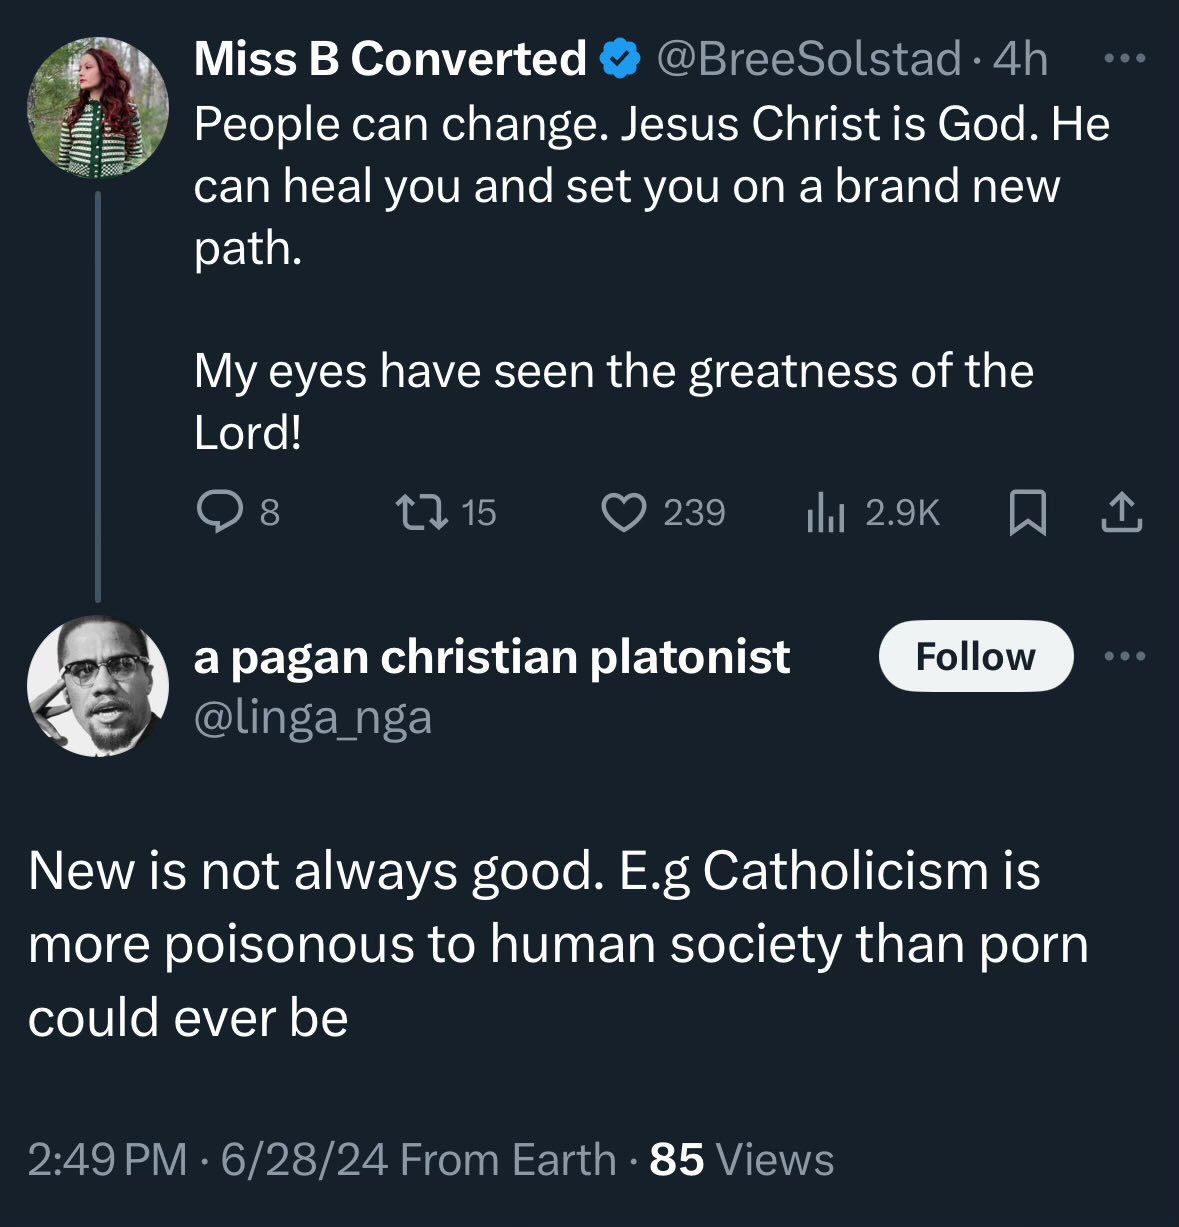This screenshot has width=1179, height=1227.
Task: Open the @linga_nga handle
Action: pos(312,718)
